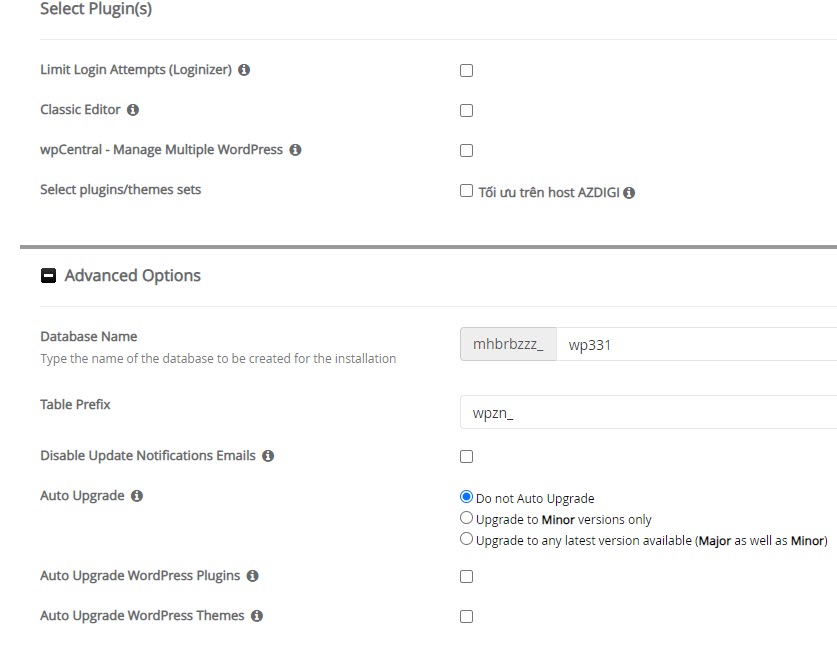The image size is (837, 661).
Task: Click info icon beside Auto Upgrade WordPress Themes
Action: pyautogui.click(x=257, y=616)
